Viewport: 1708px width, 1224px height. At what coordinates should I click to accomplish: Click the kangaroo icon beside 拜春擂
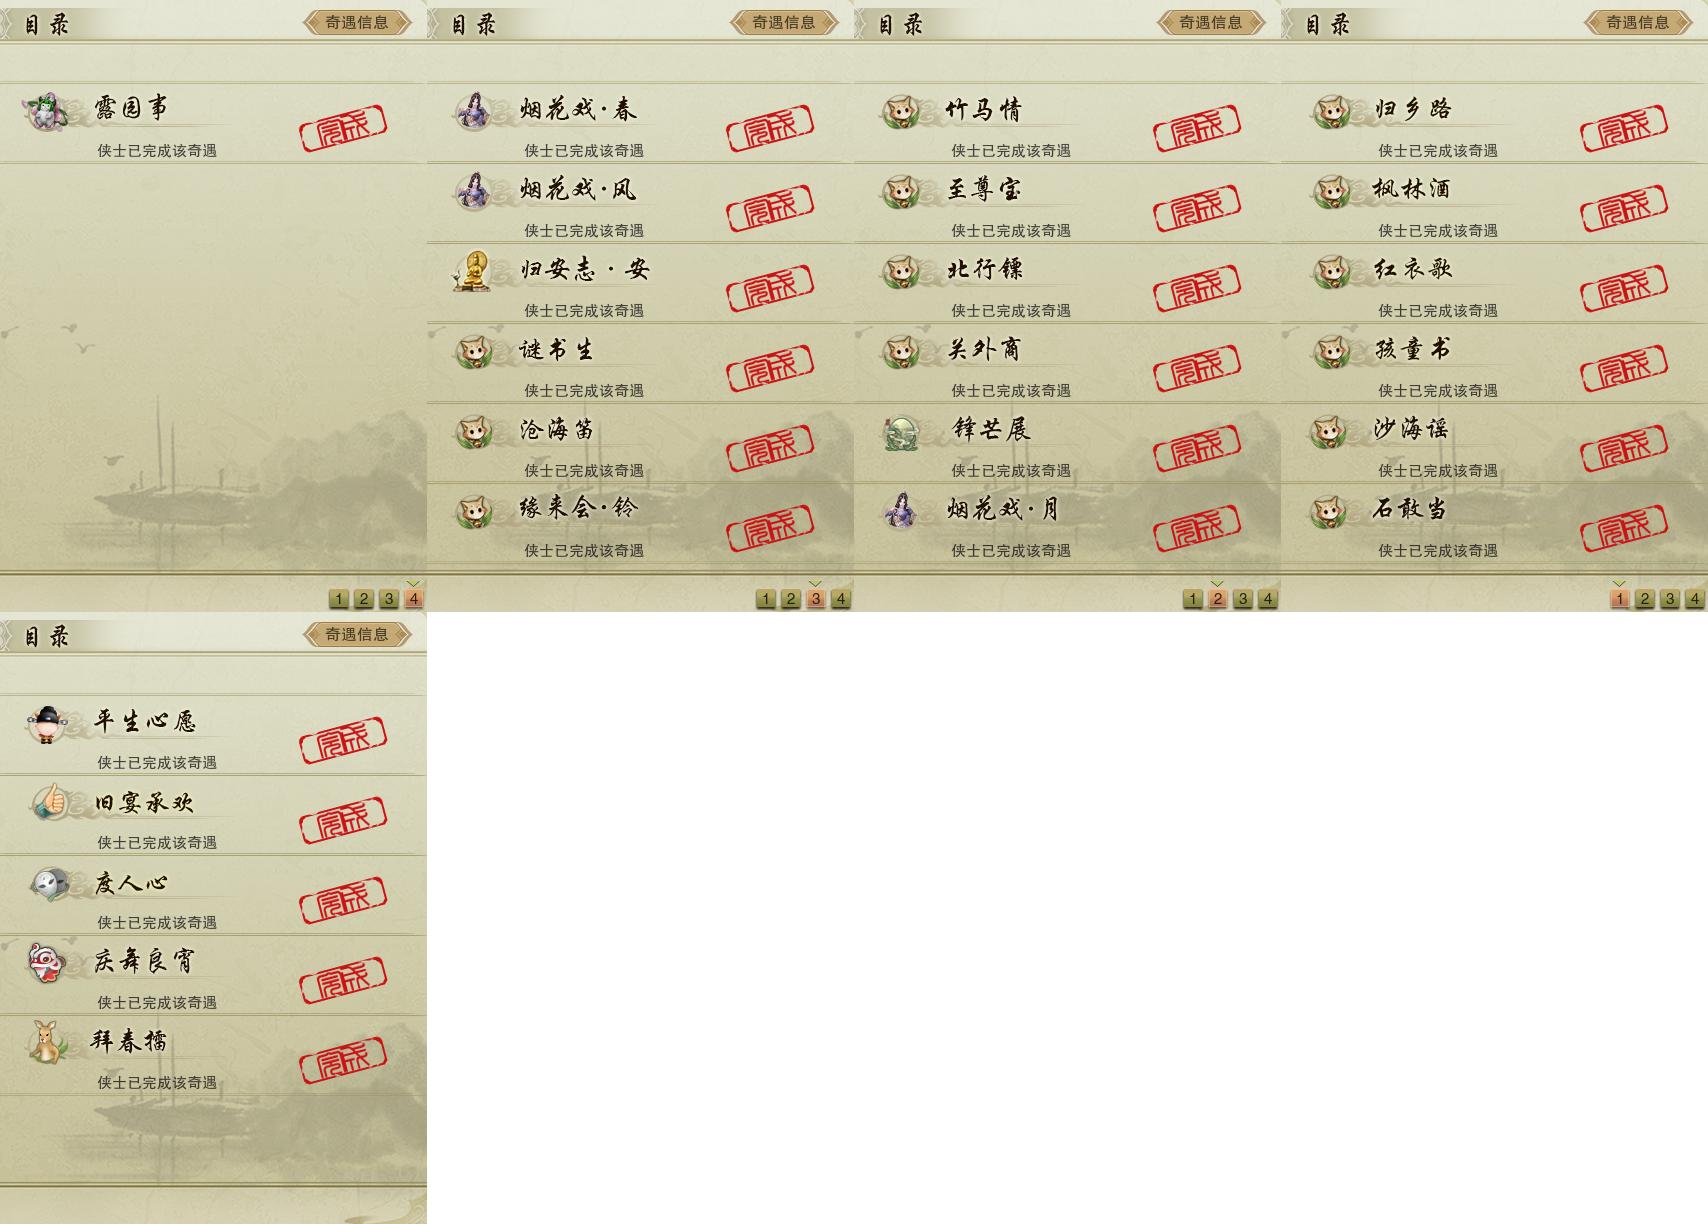pos(46,1042)
